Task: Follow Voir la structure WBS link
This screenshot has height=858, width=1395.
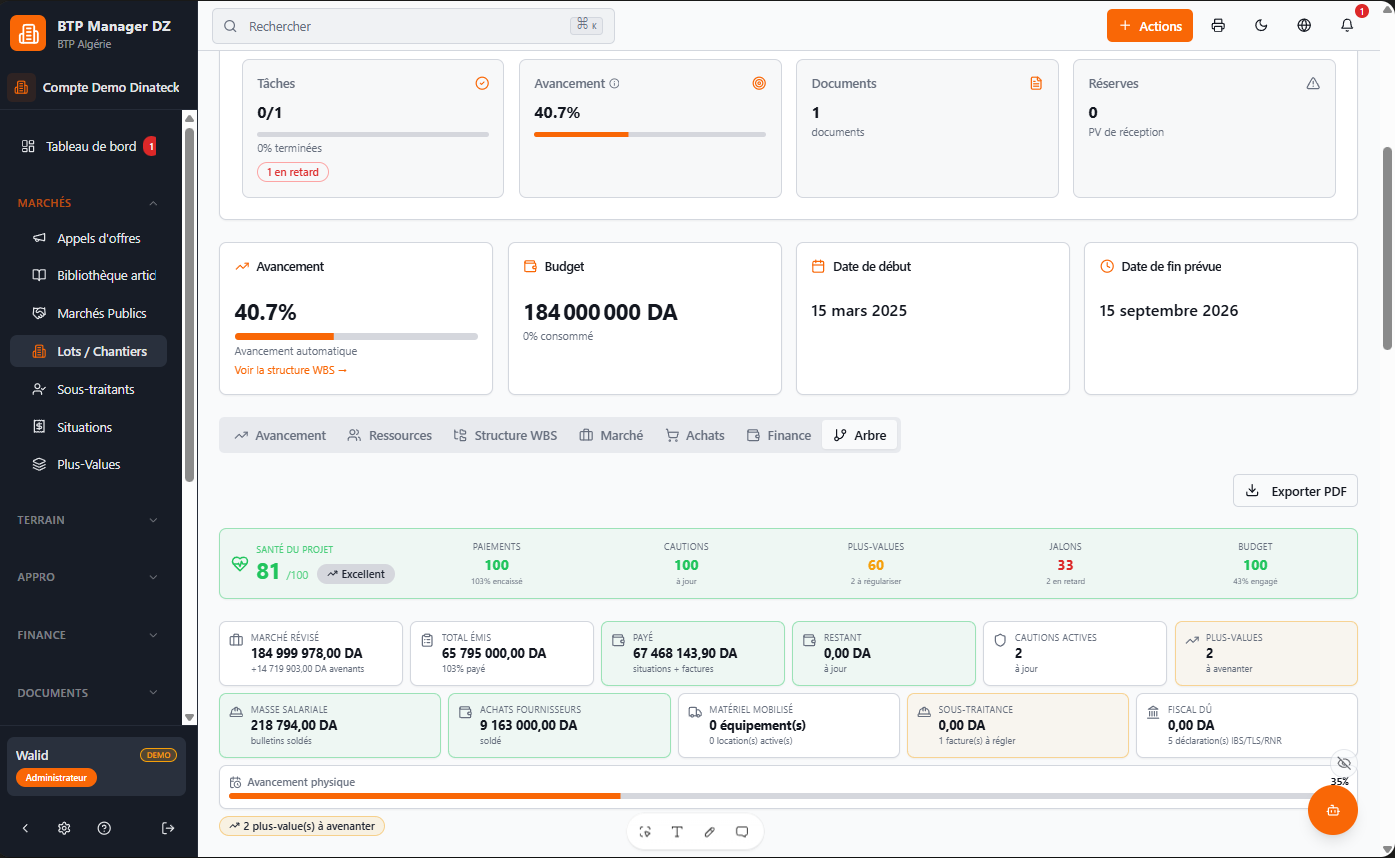Action: [x=290, y=370]
